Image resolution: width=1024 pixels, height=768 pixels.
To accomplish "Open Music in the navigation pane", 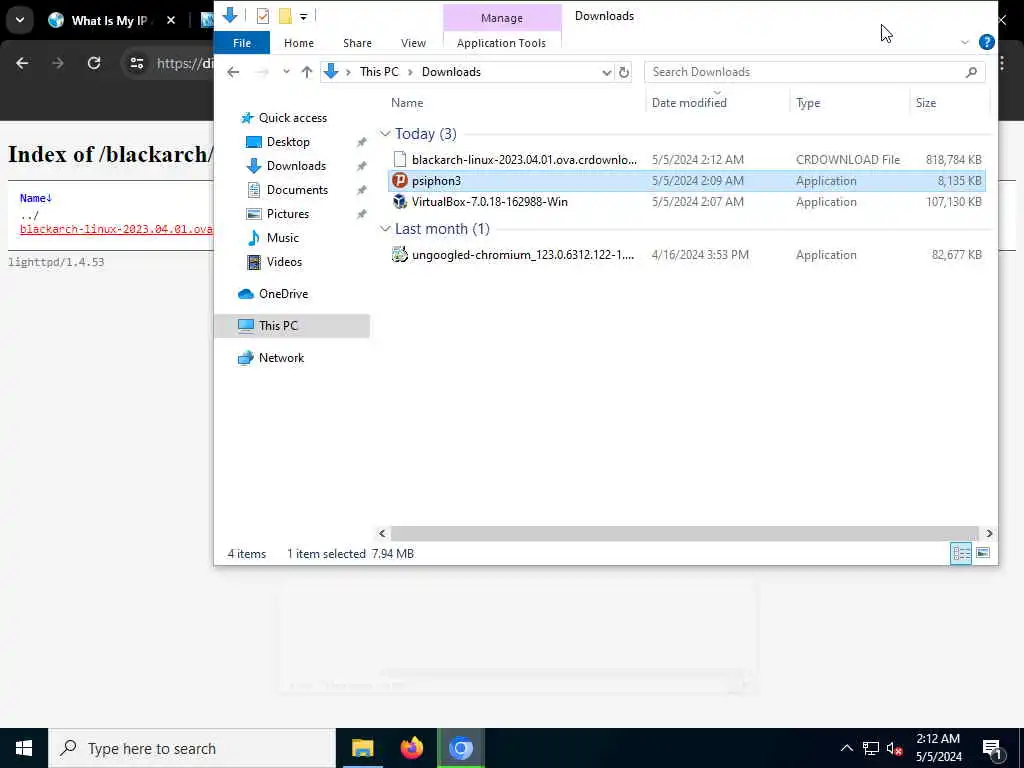I will [x=282, y=238].
